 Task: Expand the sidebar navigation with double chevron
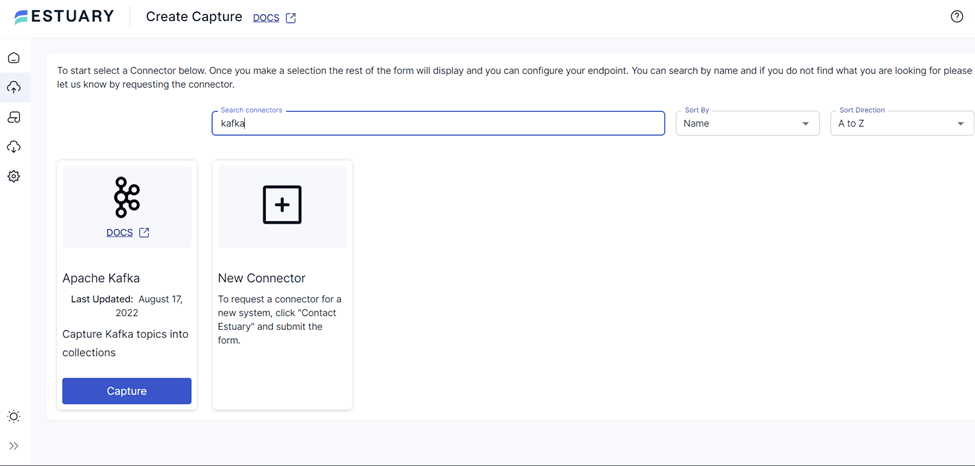click(x=14, y=446)
